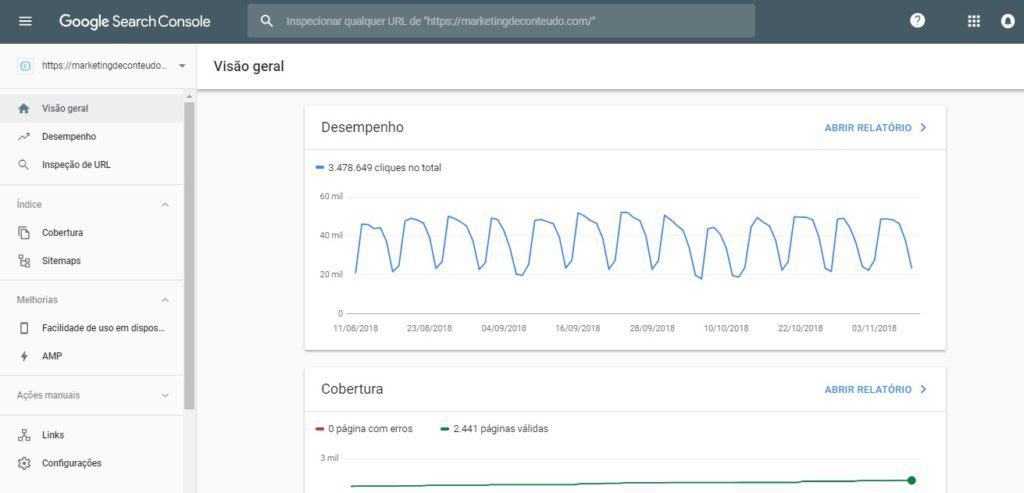Screen dimensions: 1024x493
Task: Click the 04/09/2018 axis date label
Action: pyautogui.click(x=504, y=328)
